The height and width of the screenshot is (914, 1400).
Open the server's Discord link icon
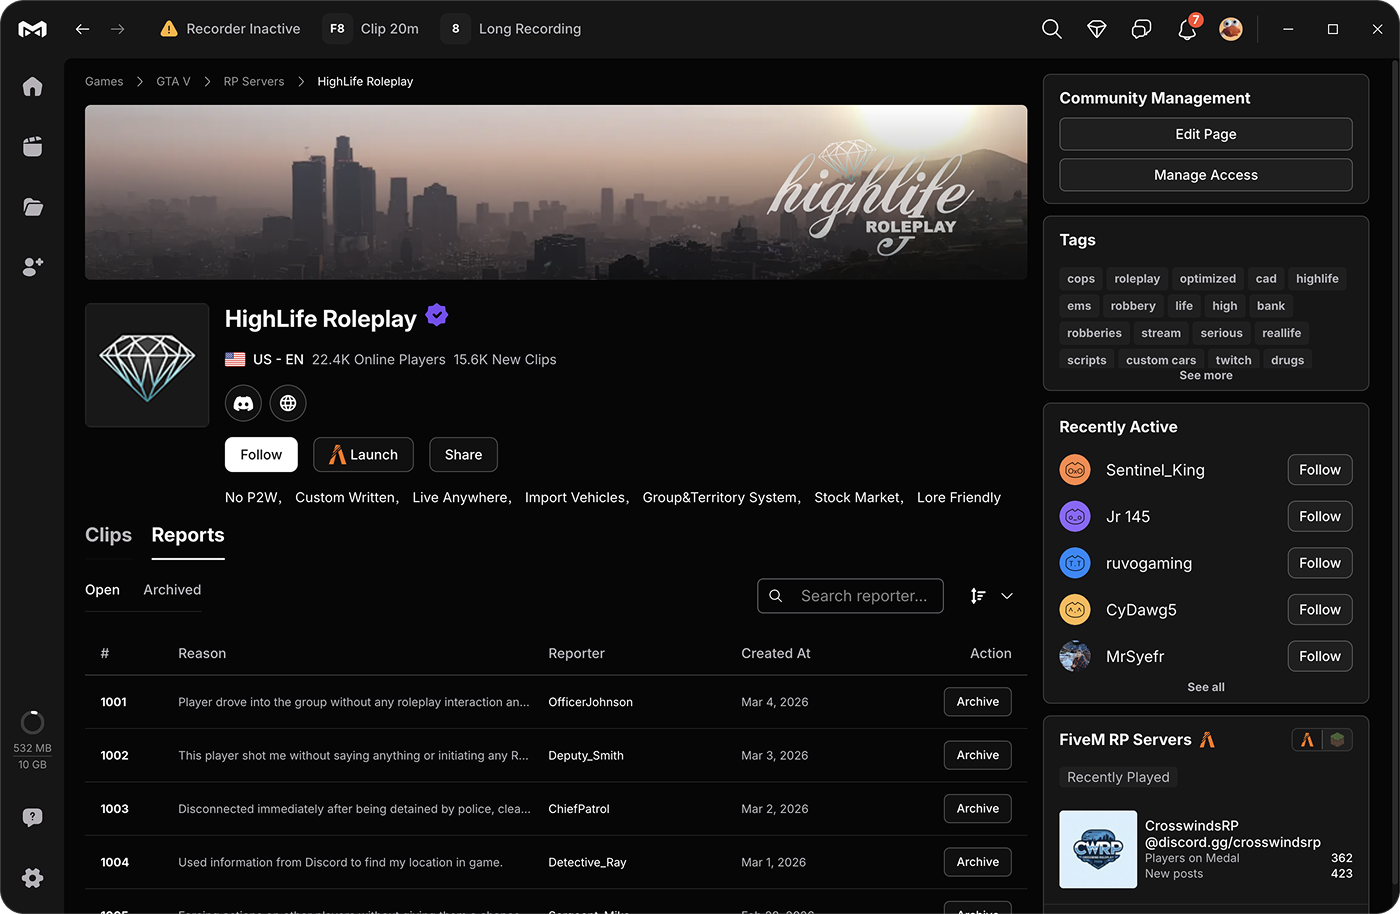coord(243,403)
